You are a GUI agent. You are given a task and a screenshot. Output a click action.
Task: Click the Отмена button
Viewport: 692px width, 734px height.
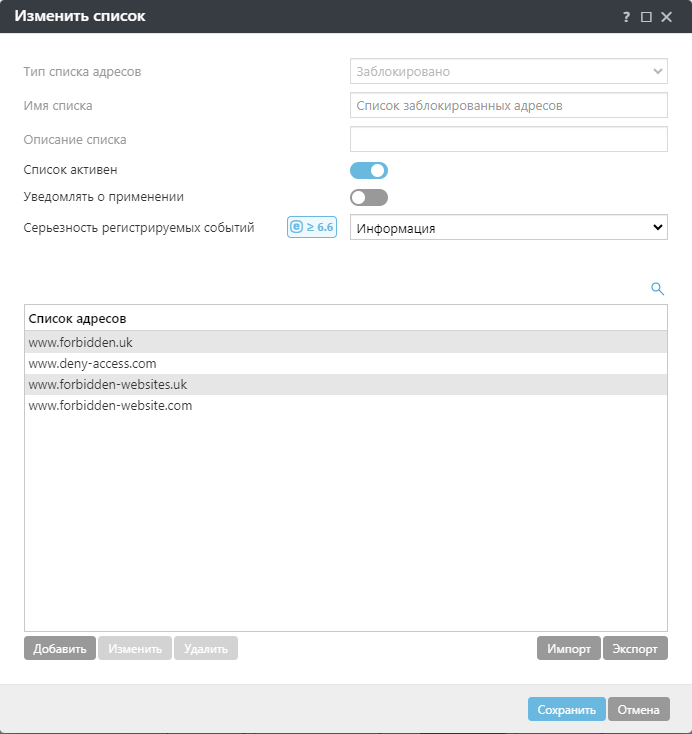[638, 710]
